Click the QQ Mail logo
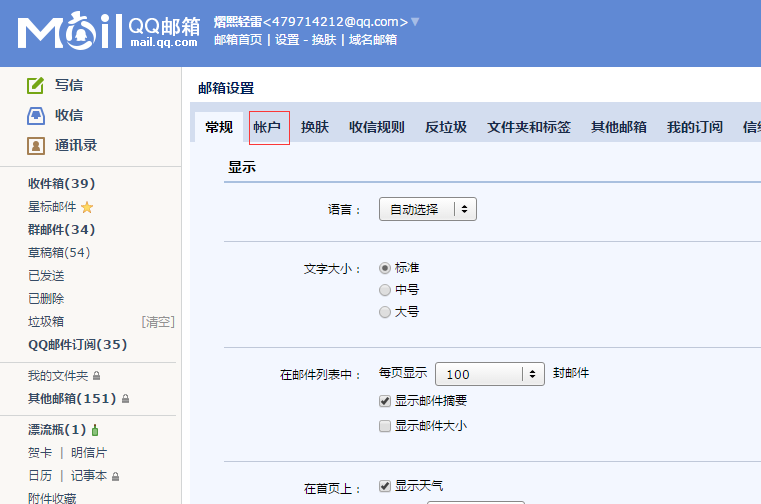 click(109, 32)
